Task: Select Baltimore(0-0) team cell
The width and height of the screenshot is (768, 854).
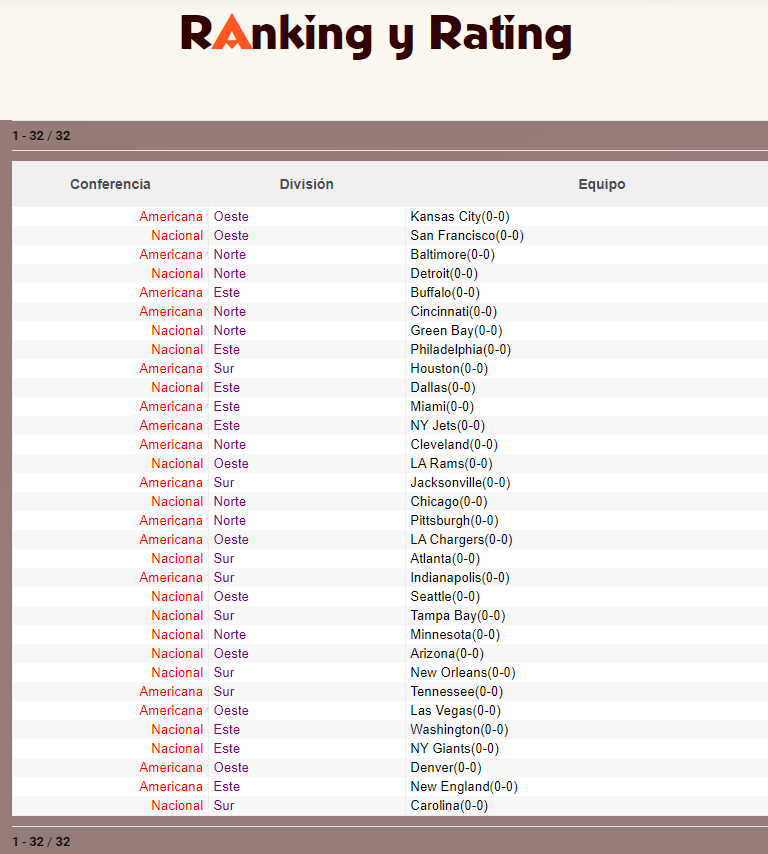Action: (x=453, y=254)
